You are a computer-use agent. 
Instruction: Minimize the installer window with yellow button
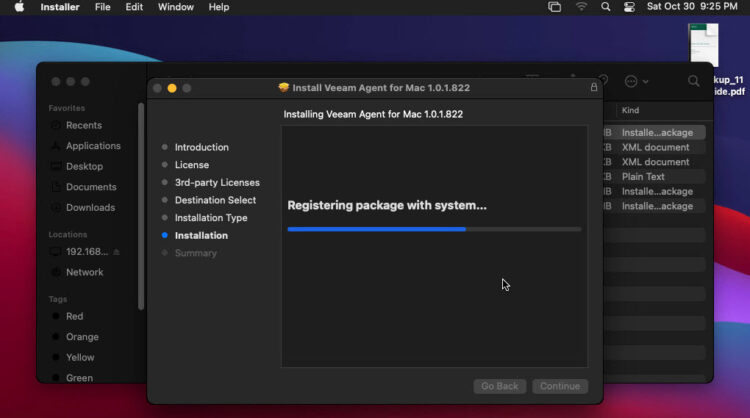tap(172, 88)
